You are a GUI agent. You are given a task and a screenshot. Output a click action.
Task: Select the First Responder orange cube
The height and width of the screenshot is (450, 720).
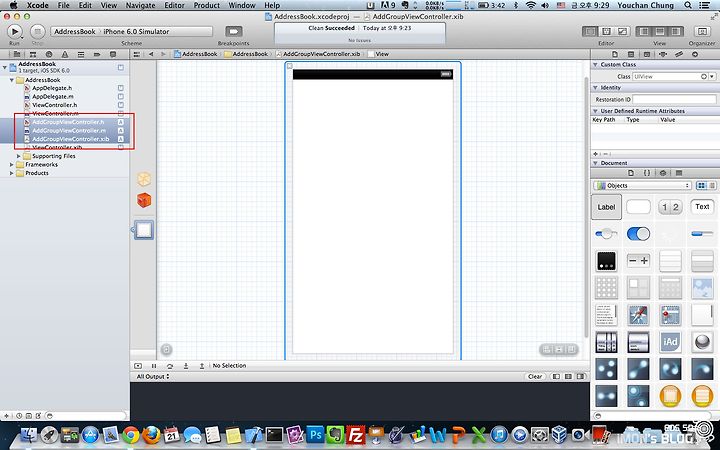point(144,200)
